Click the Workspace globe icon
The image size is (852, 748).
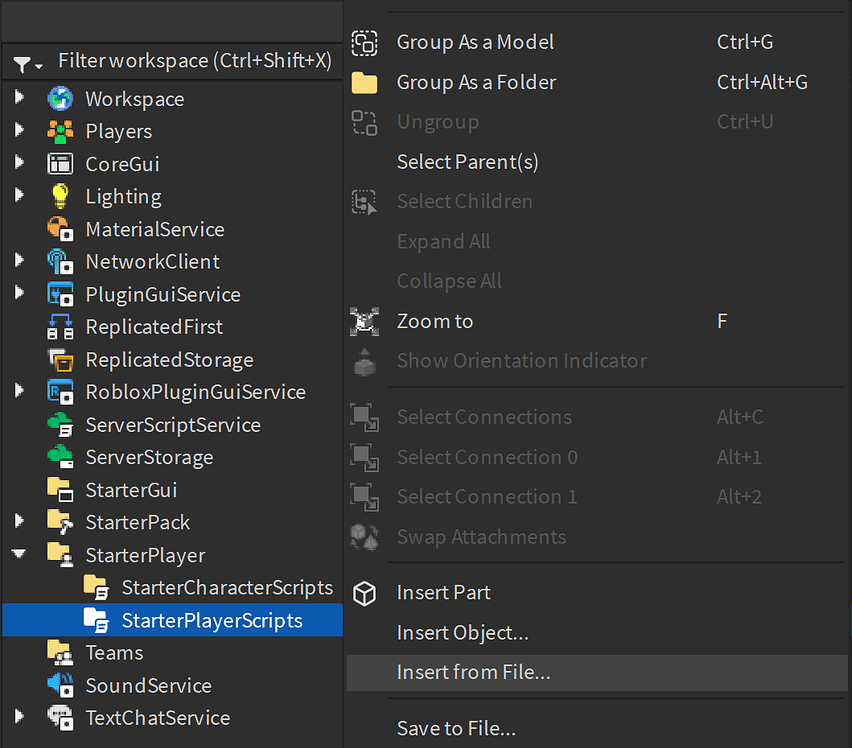tap(60, 99)
